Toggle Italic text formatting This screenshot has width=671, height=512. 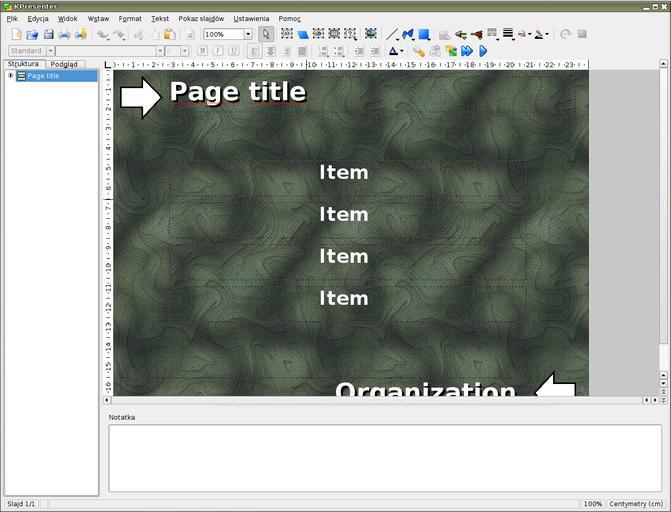(218, 50)
